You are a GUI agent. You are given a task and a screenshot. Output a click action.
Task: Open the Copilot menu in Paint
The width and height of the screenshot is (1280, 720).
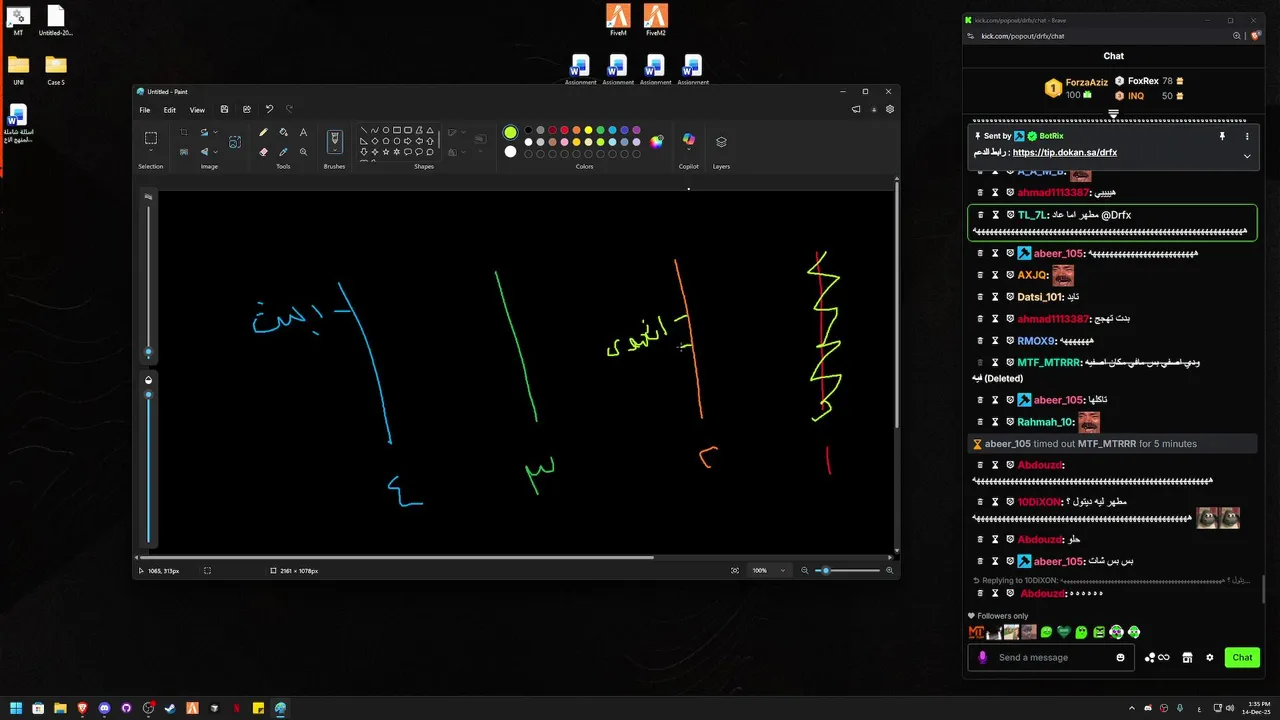(688, 140)
